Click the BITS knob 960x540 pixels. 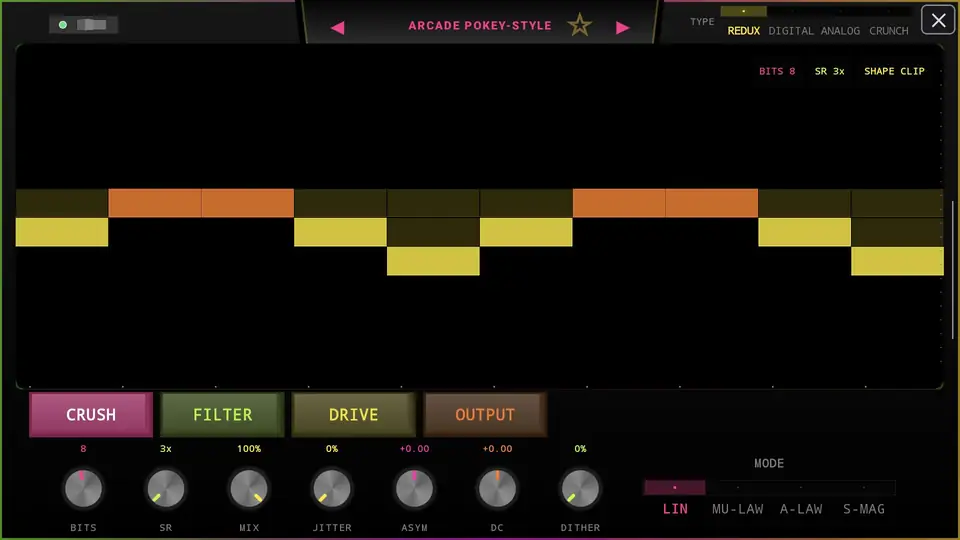click(83, 489)
